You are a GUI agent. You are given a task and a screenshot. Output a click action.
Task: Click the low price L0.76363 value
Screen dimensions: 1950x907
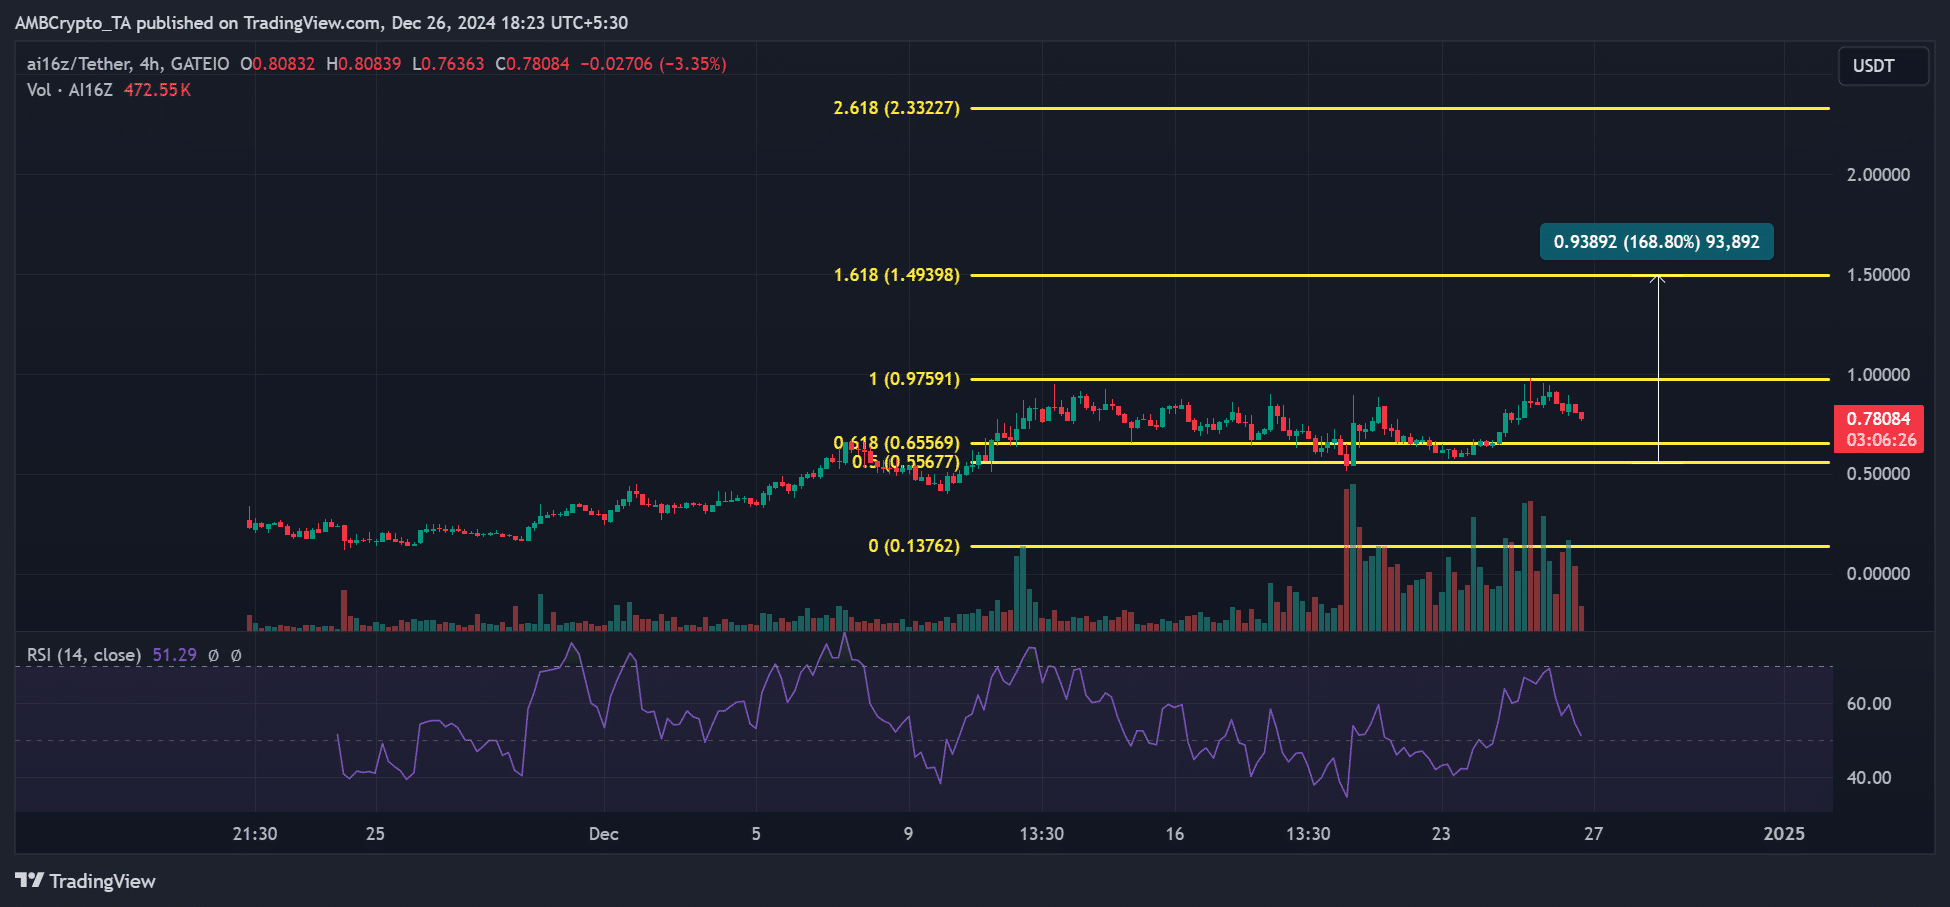pyautogui.click(x=448, y=64)
